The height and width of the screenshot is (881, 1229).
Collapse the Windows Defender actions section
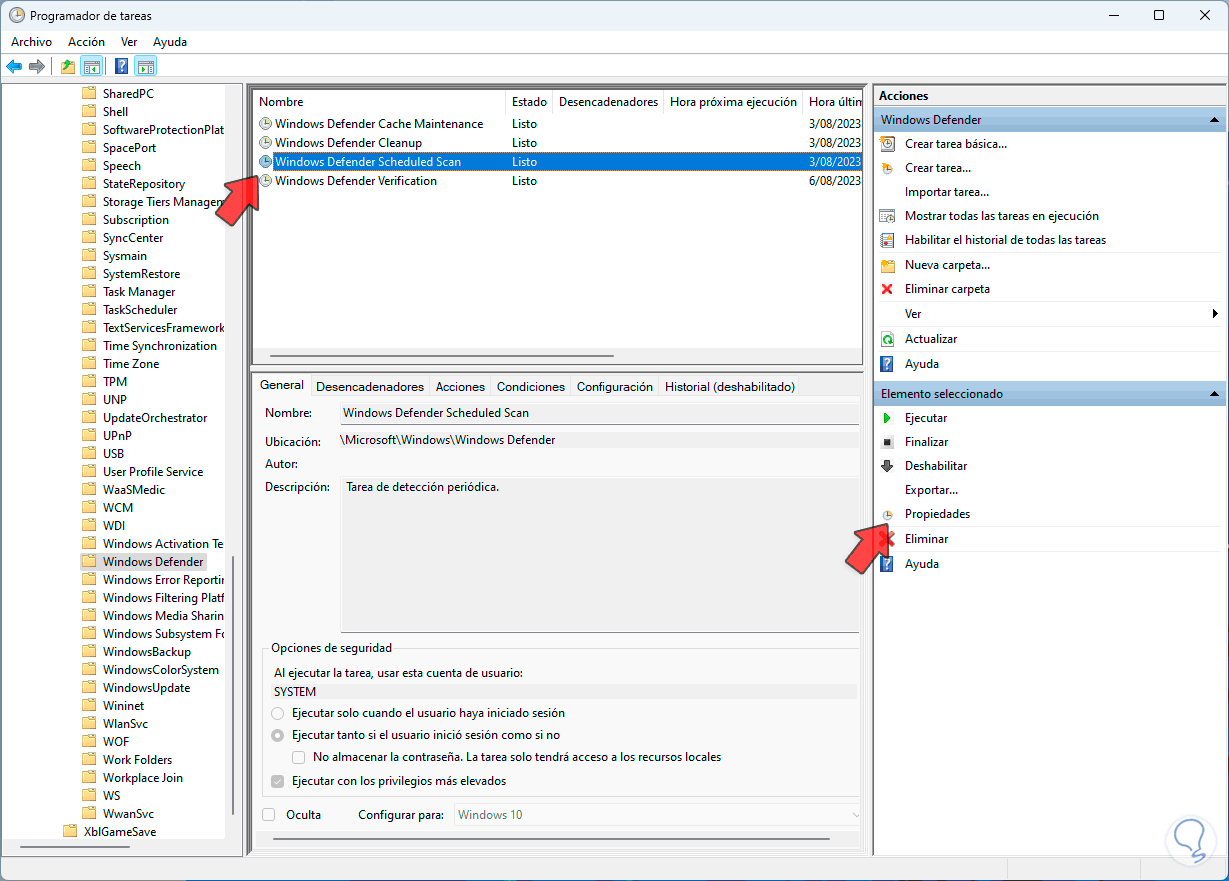[1215, 120]
